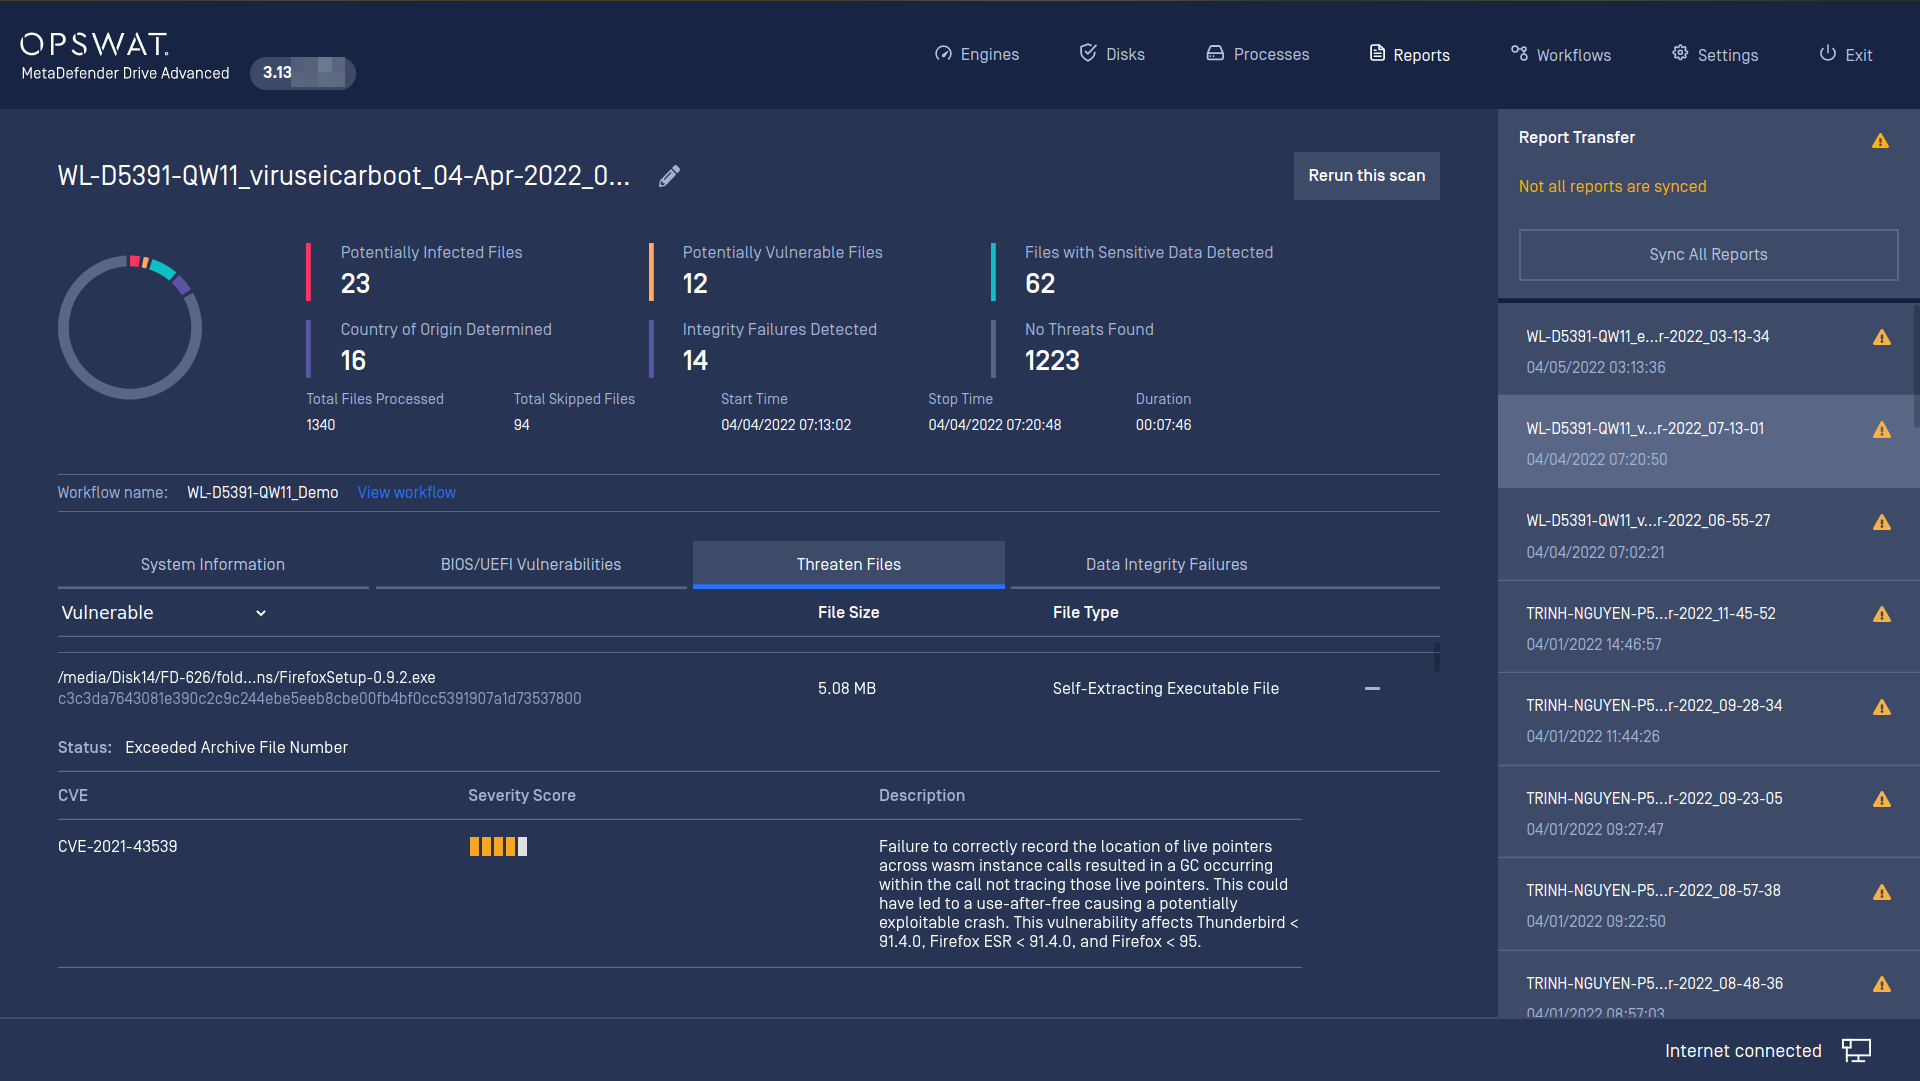The height and width of the screenshot is (1081, 1920).
Task: Click Country of Origin Determined count 16
Action: click(x=353, y=361)
